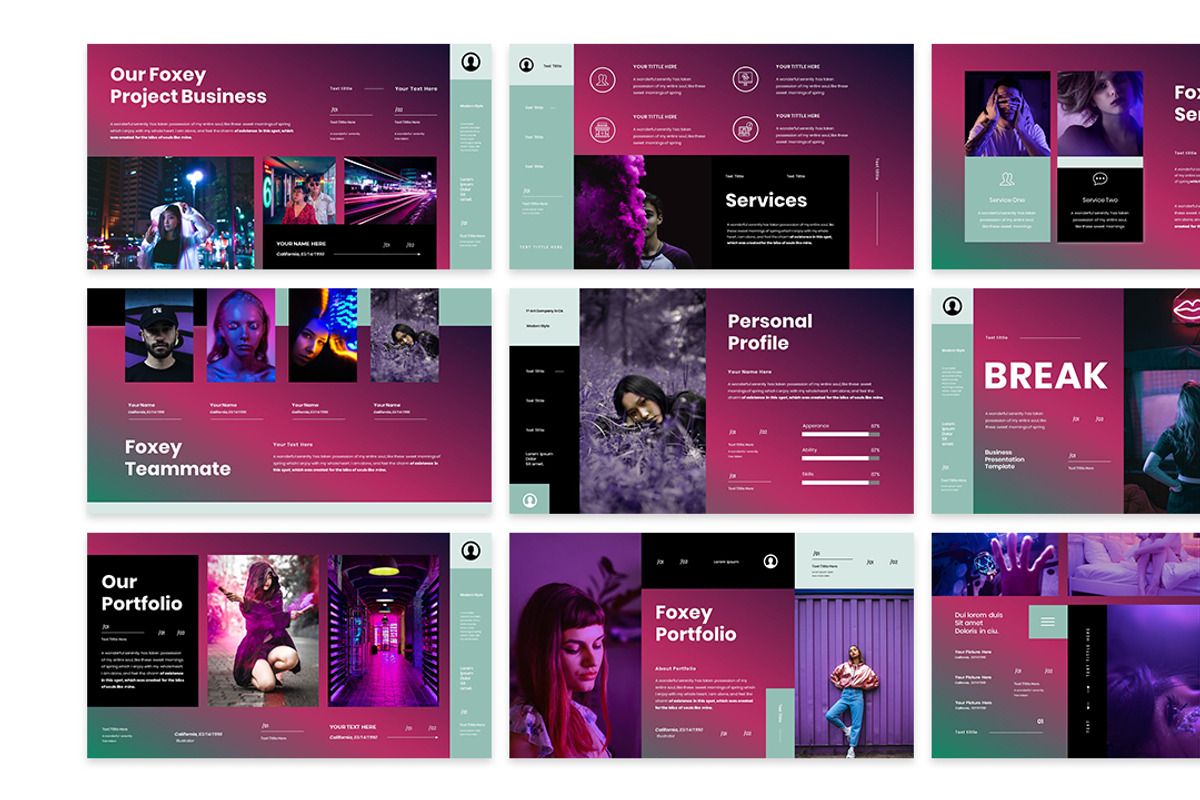Image resolution: width=1200 pixels, height=800 pixels.
Task: Click the profile avatar icon on the Services slide
Action: (526, 65)
